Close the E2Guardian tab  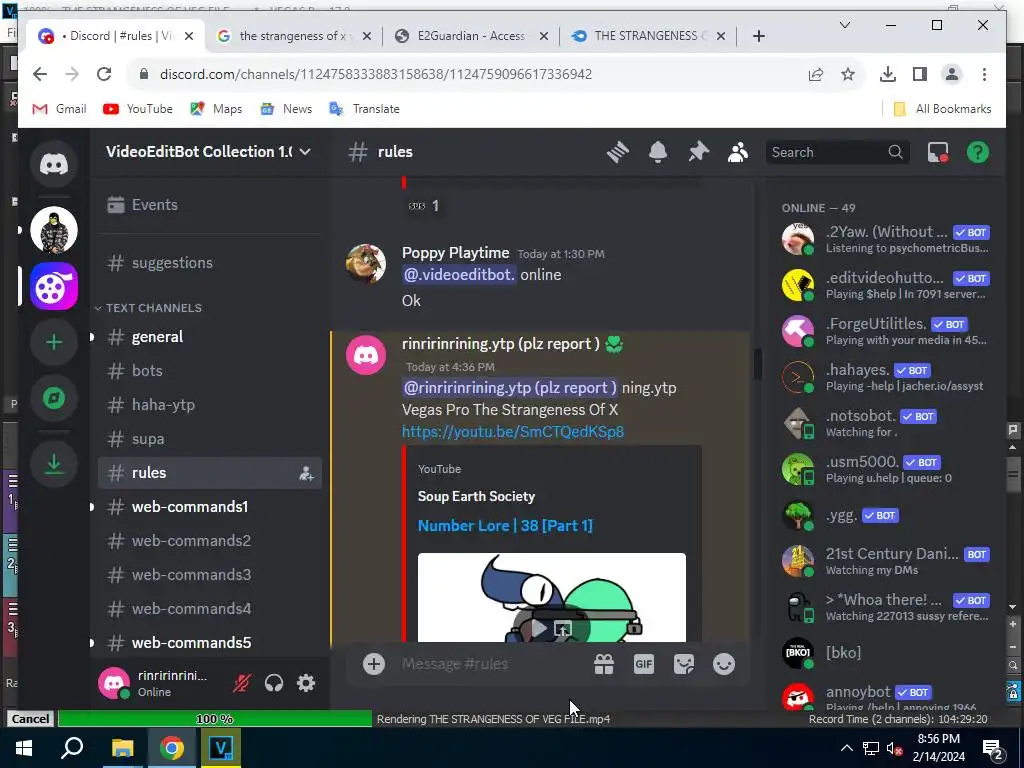543,36
